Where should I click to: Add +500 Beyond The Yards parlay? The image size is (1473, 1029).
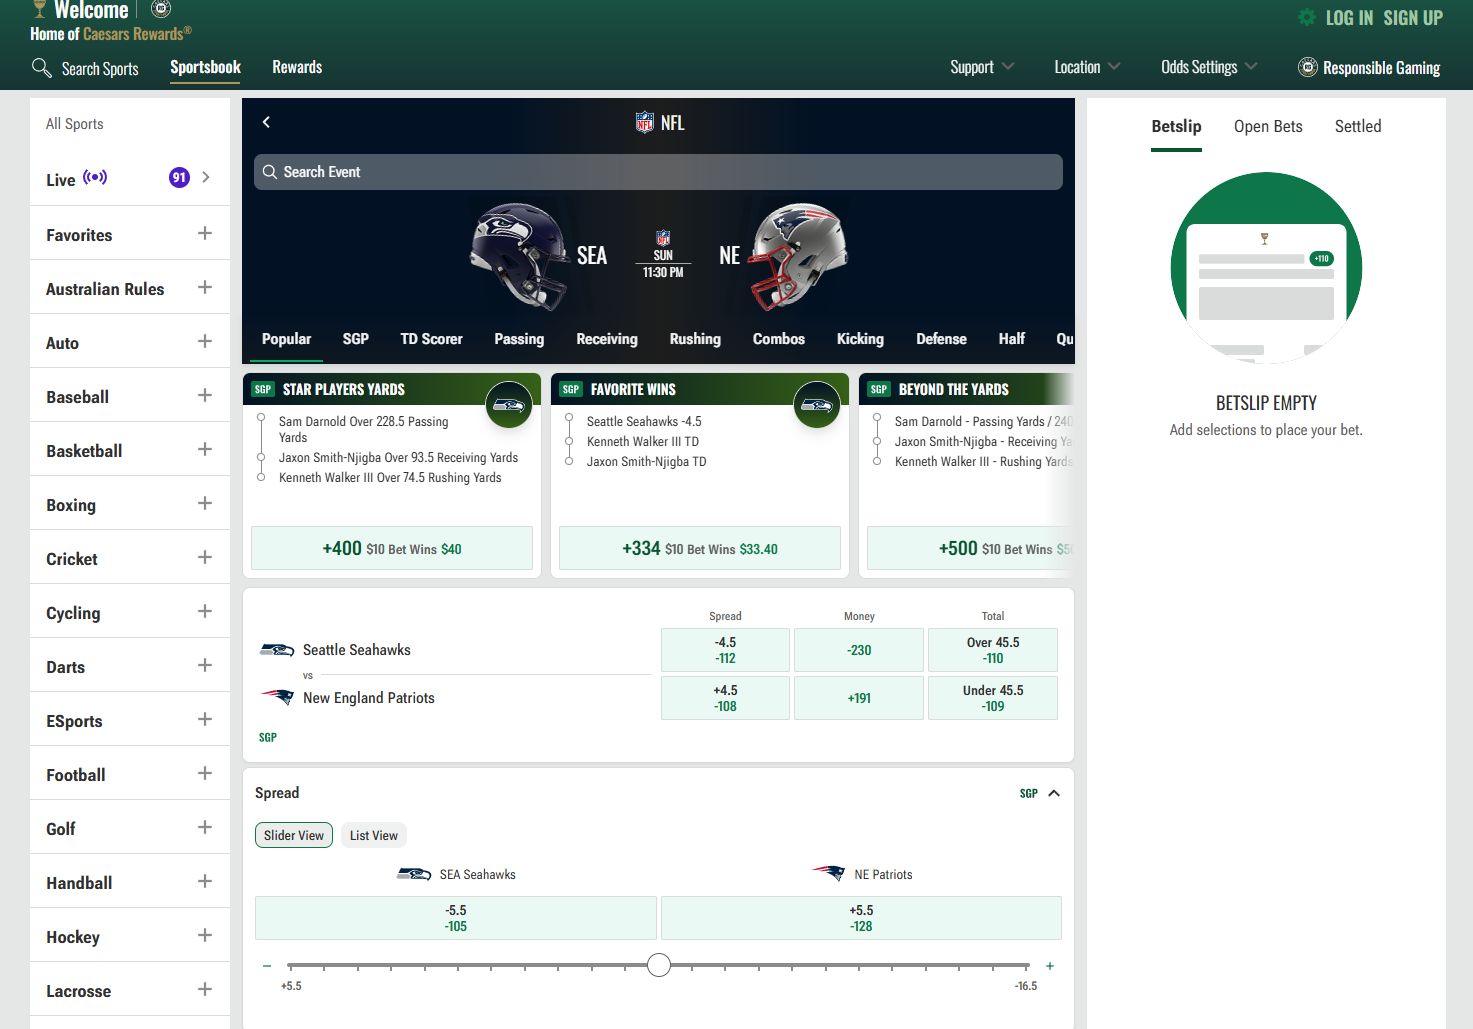click(970, 548)
